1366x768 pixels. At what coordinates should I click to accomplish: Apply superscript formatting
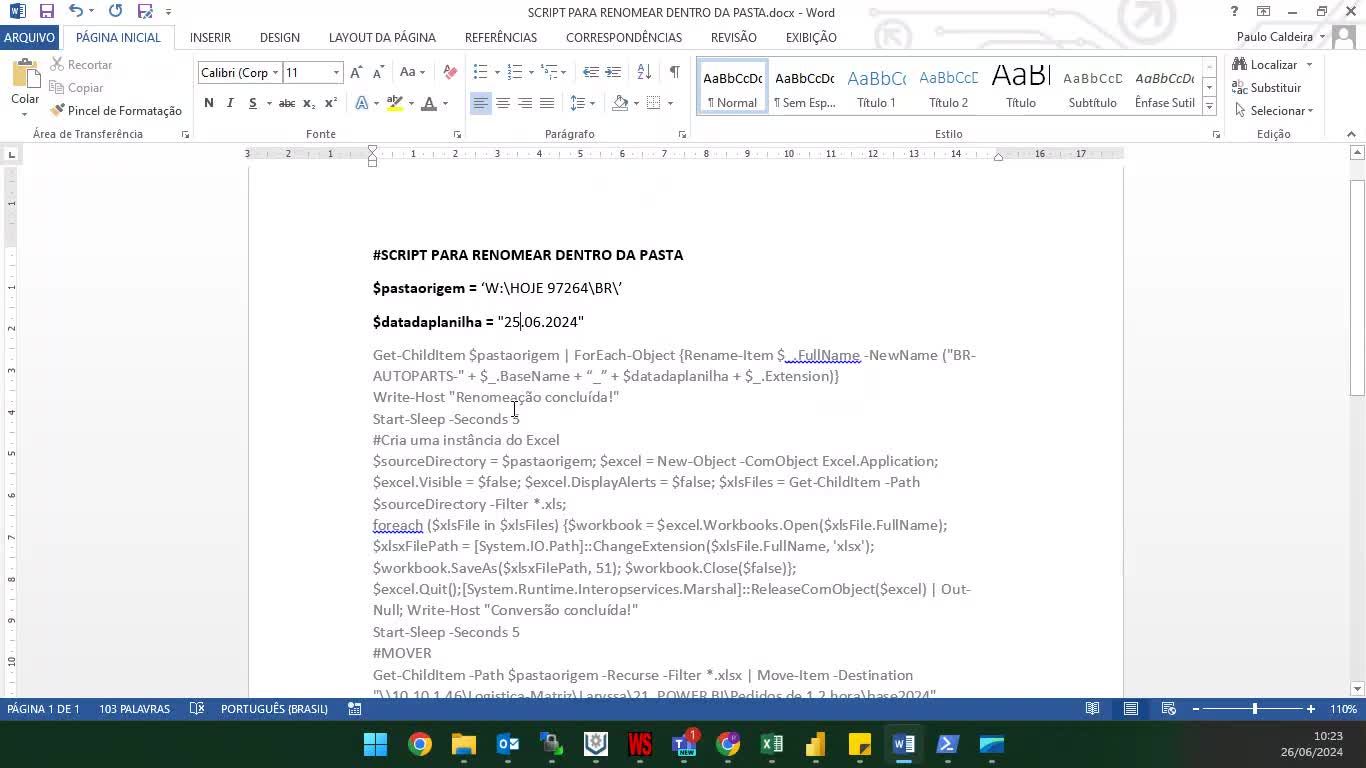[x=331, y=103]
